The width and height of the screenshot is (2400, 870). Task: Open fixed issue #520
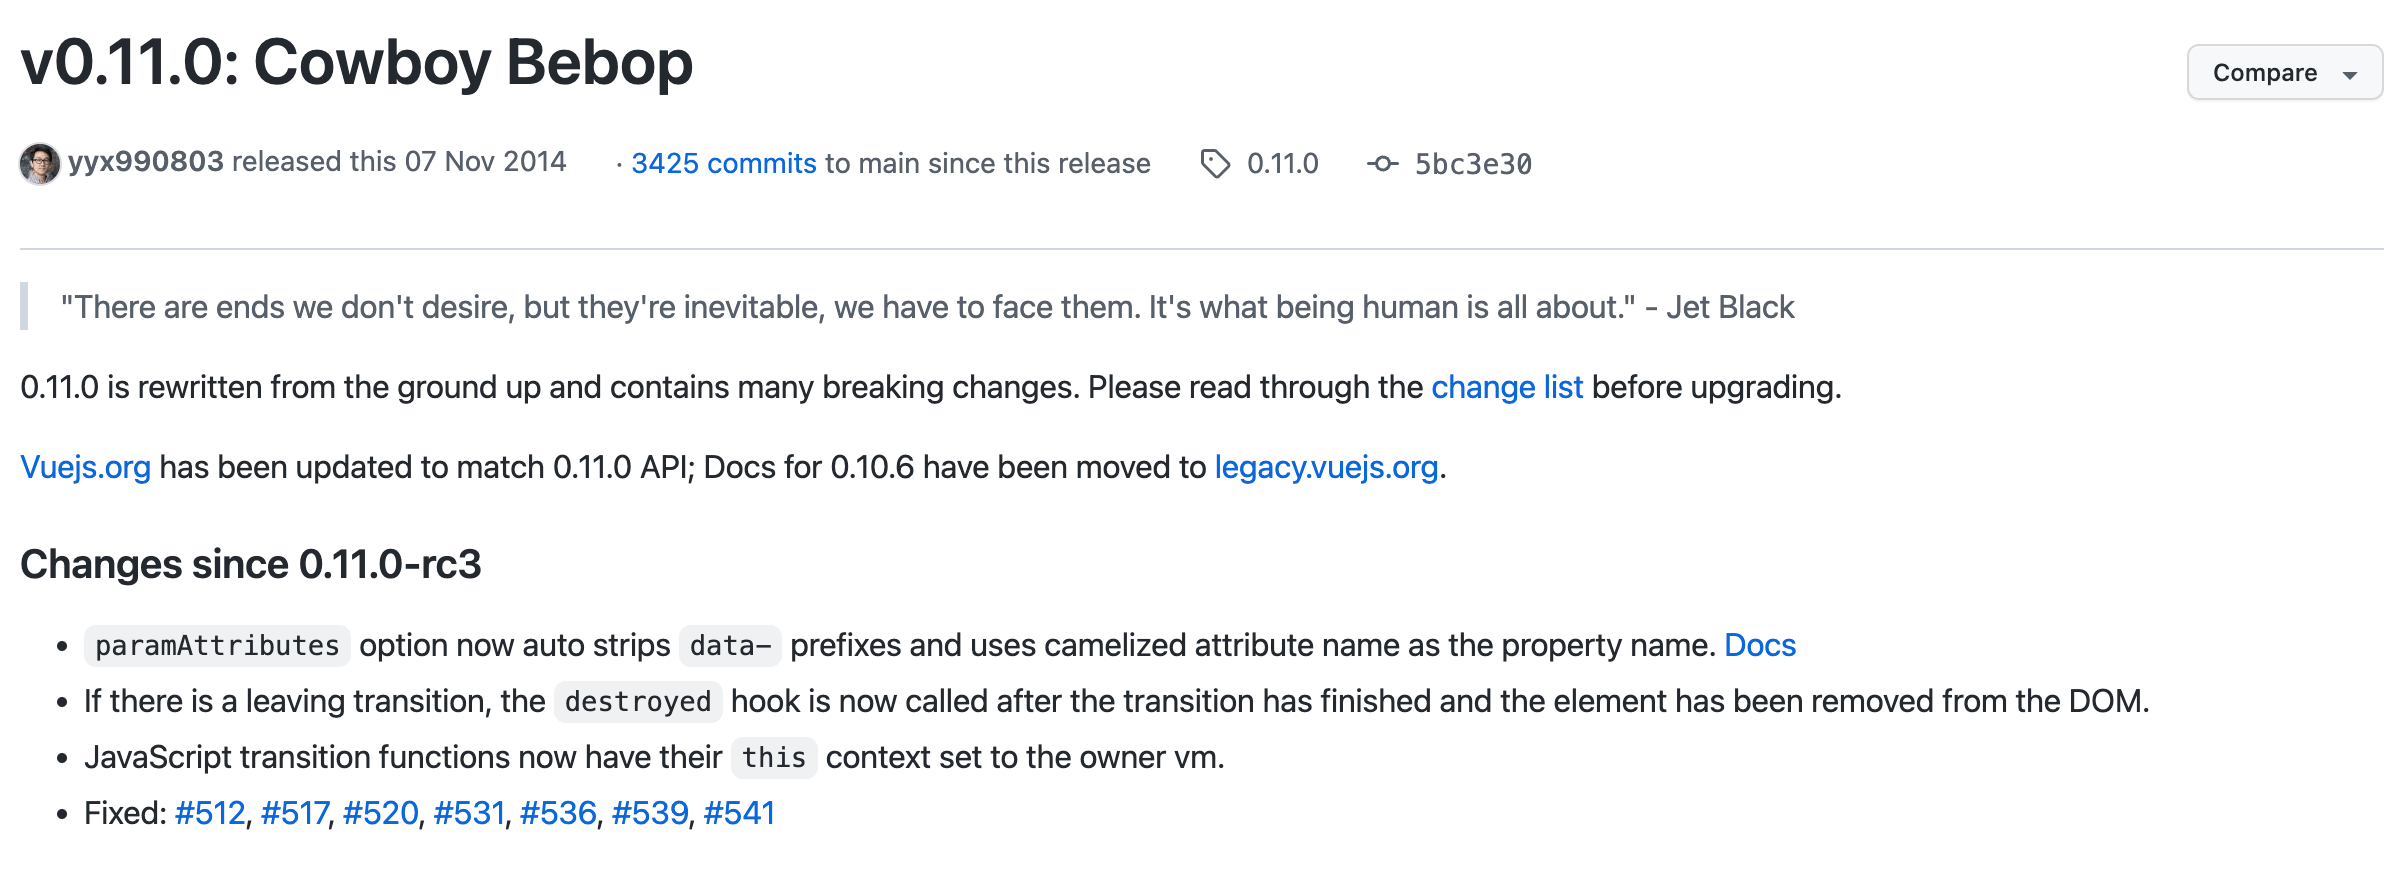[x=380, y=813]
